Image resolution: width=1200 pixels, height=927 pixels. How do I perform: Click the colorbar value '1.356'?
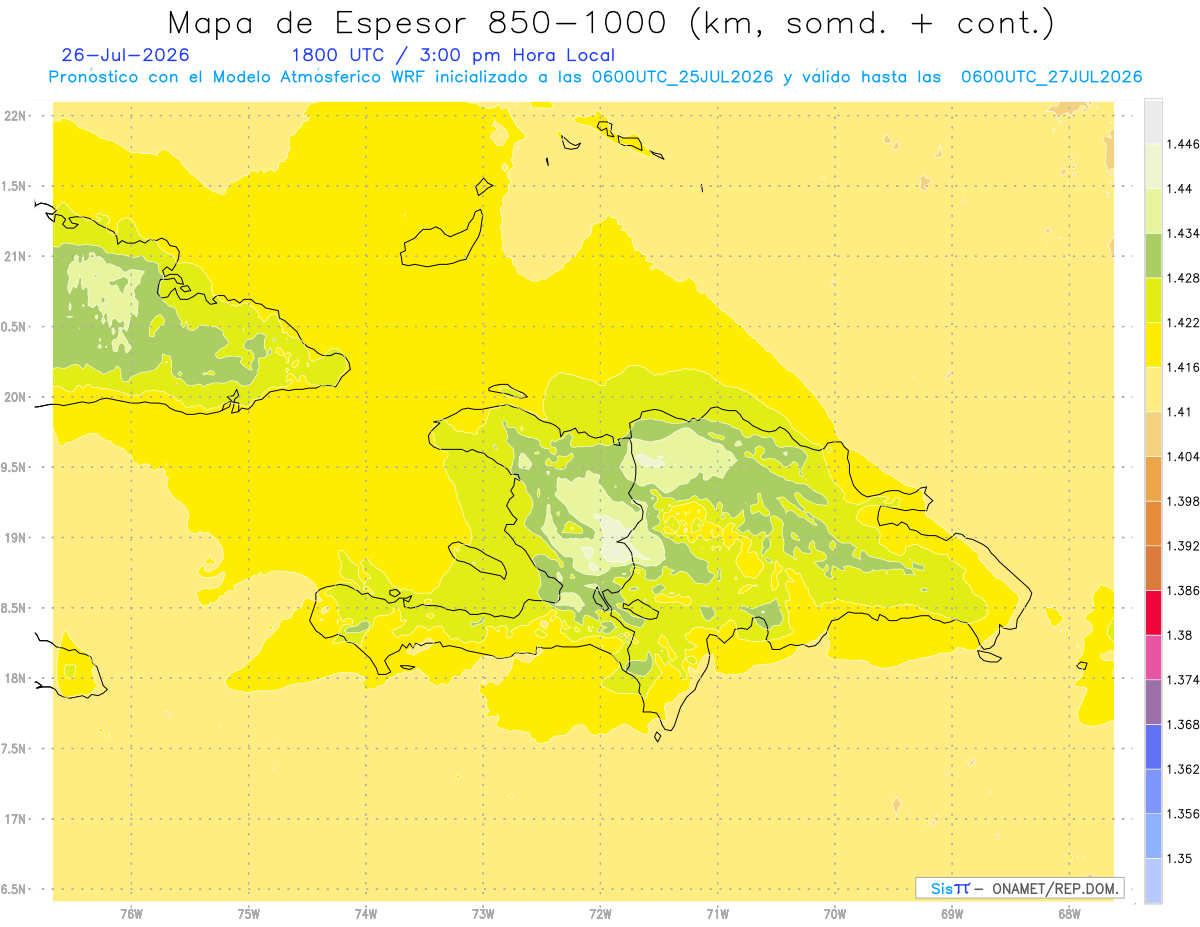coord(1183,814)
